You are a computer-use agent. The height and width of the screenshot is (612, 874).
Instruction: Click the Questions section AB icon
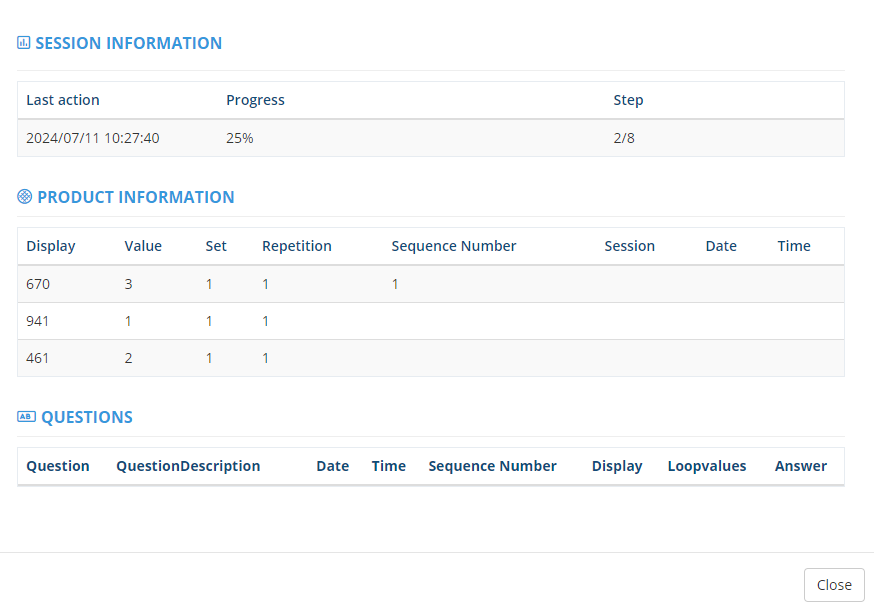26,417
